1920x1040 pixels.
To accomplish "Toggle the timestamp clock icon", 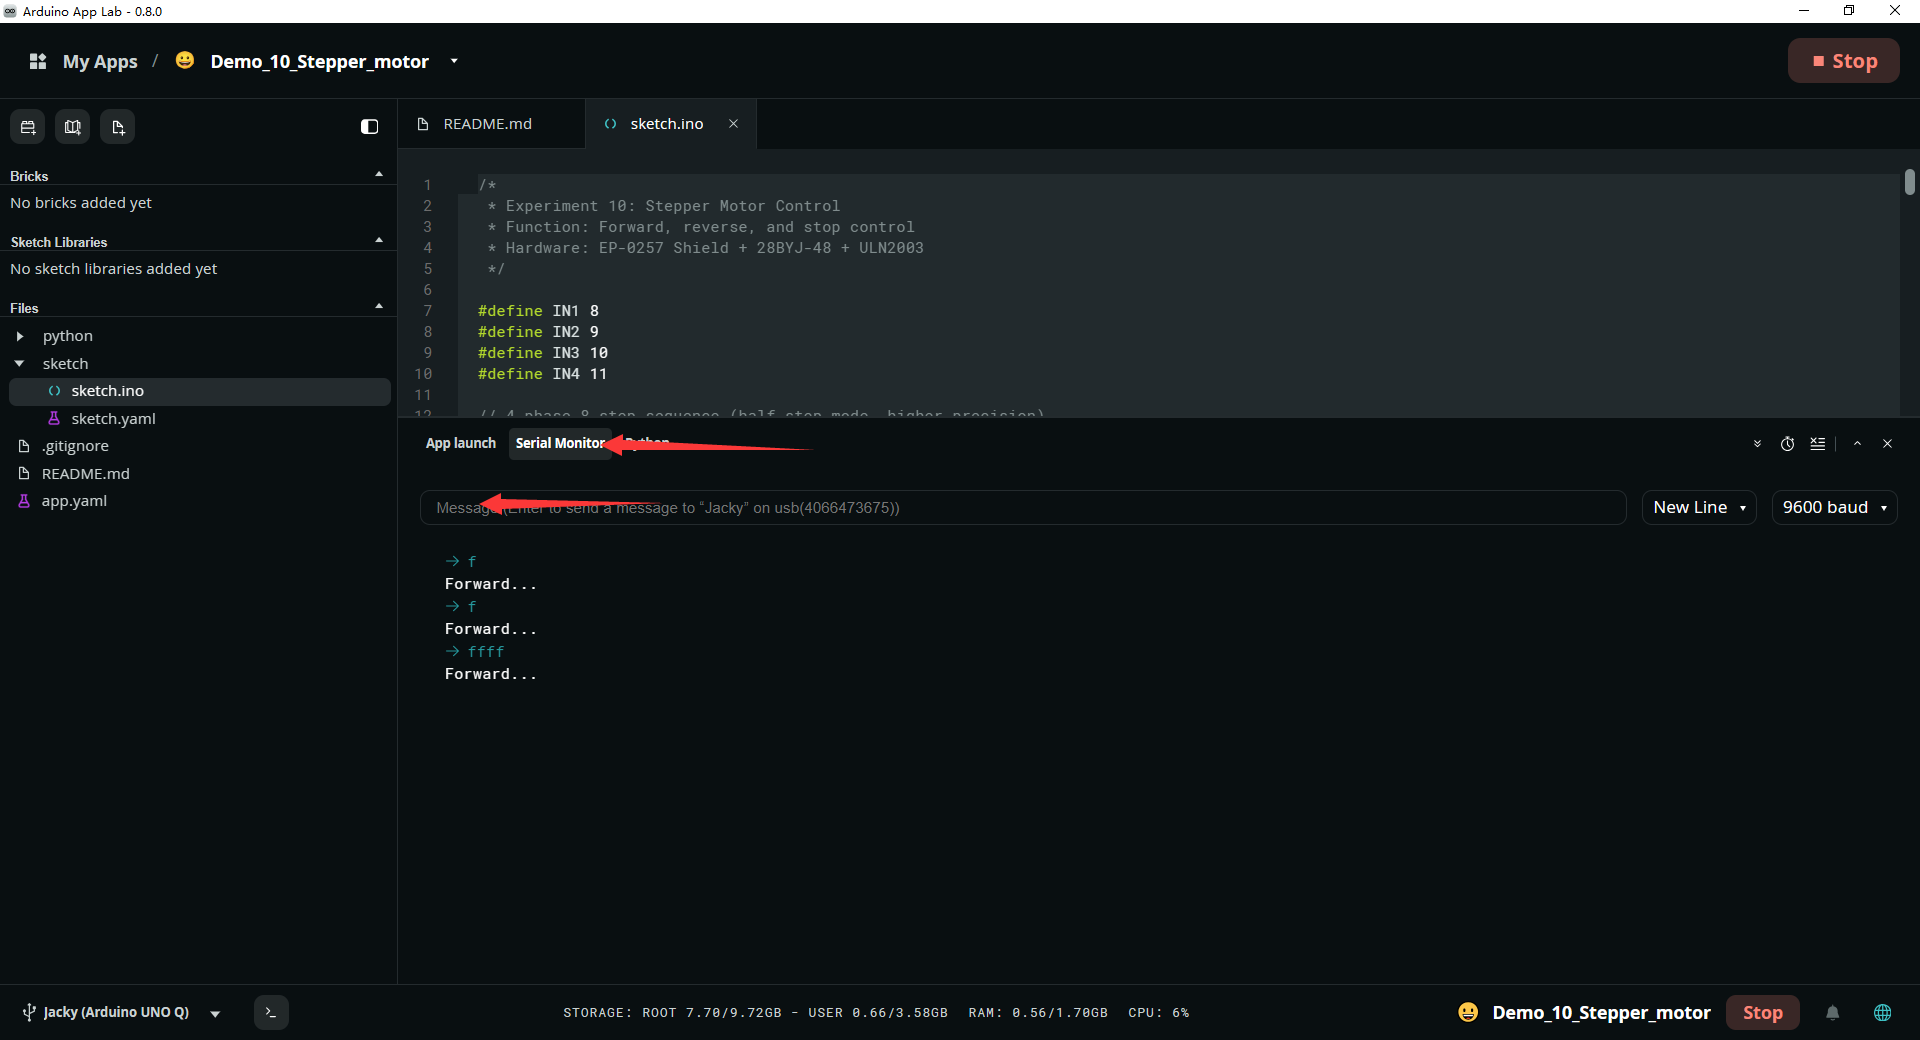I will [1788, 444].
